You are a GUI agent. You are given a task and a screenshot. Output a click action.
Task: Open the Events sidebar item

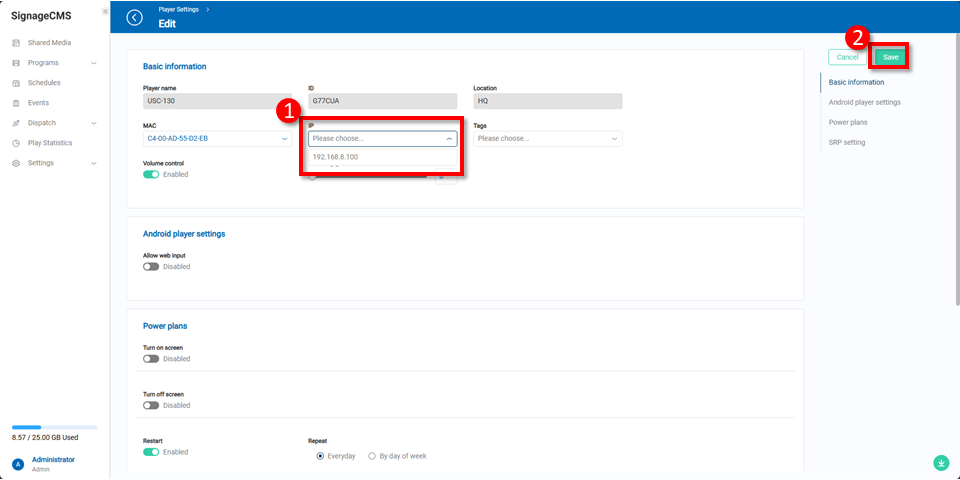38,103
